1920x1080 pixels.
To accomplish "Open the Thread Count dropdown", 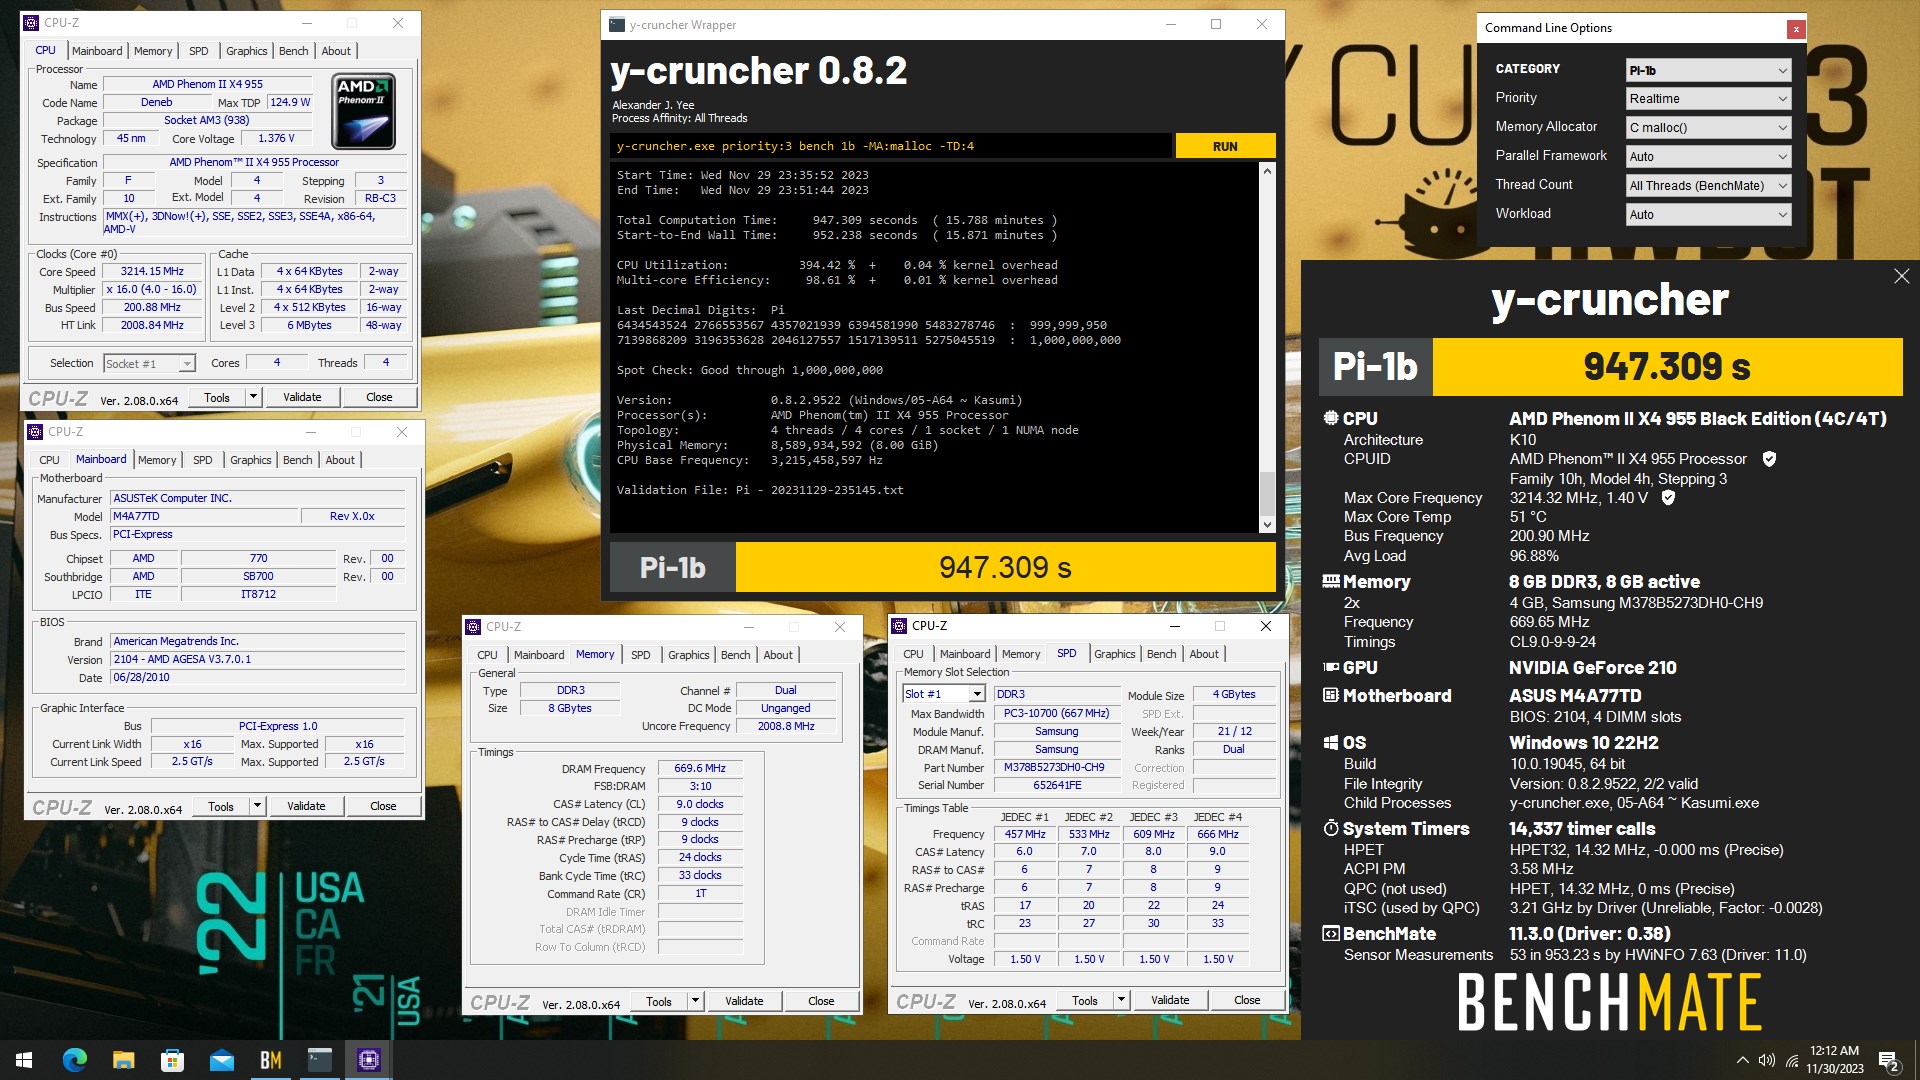I will coord(1708,186).
